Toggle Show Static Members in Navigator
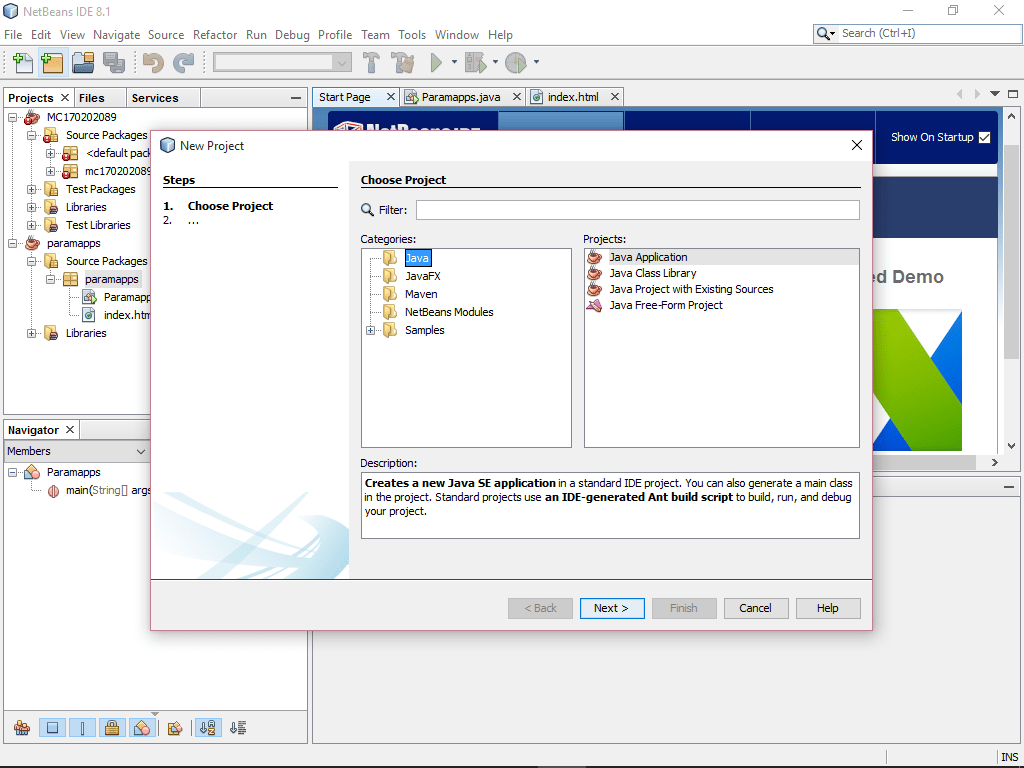The image size is (1024, 768). [x=82, y=728]
